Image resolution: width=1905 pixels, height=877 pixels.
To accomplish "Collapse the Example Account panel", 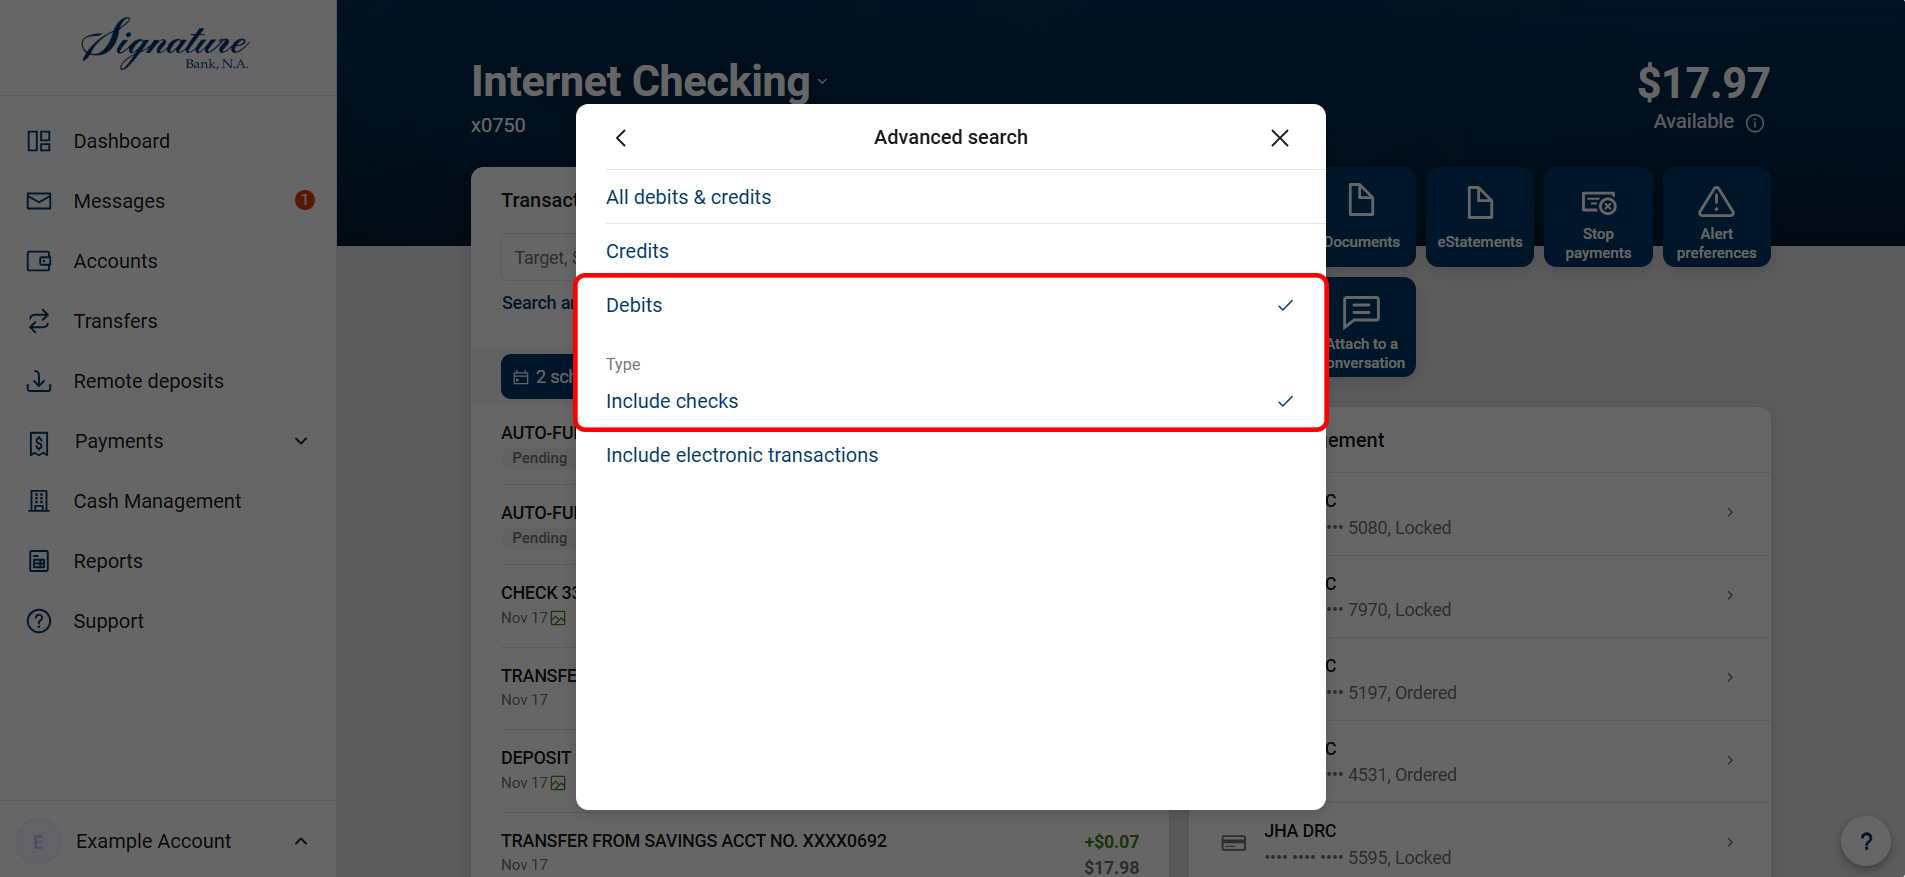I will pyautogui.click(x=301, y=840).
